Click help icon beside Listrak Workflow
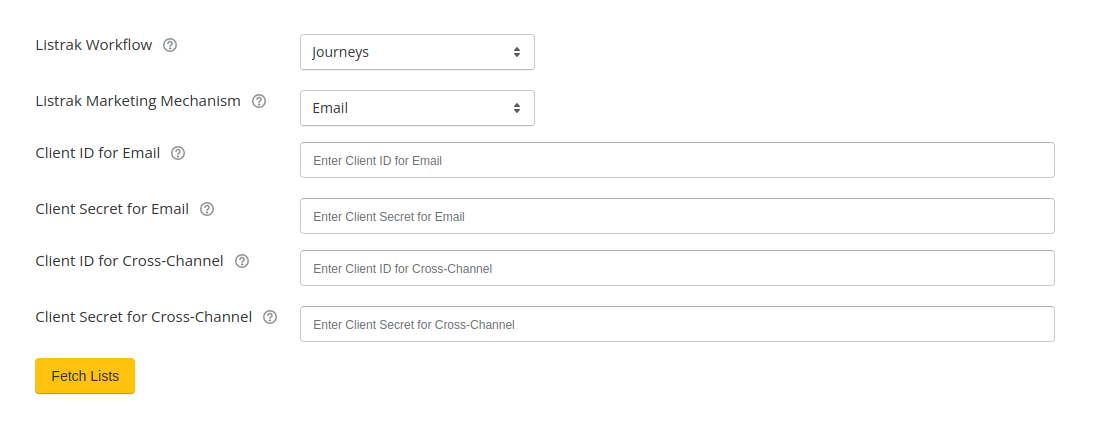Screen dimensions: 1112x429 (x=170, y=45)
